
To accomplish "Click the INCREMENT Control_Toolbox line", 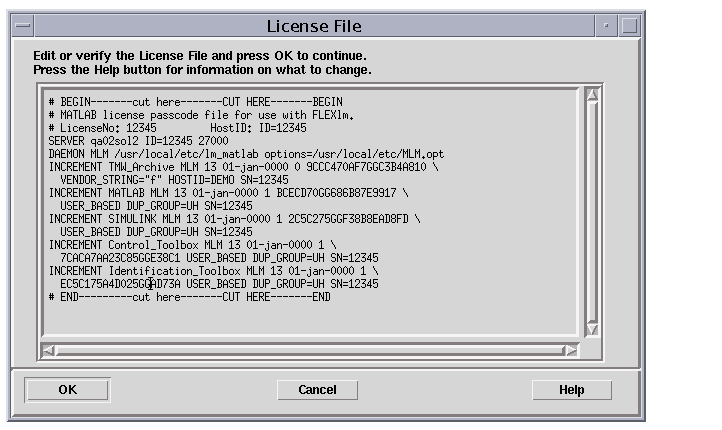I will [192, 245].
